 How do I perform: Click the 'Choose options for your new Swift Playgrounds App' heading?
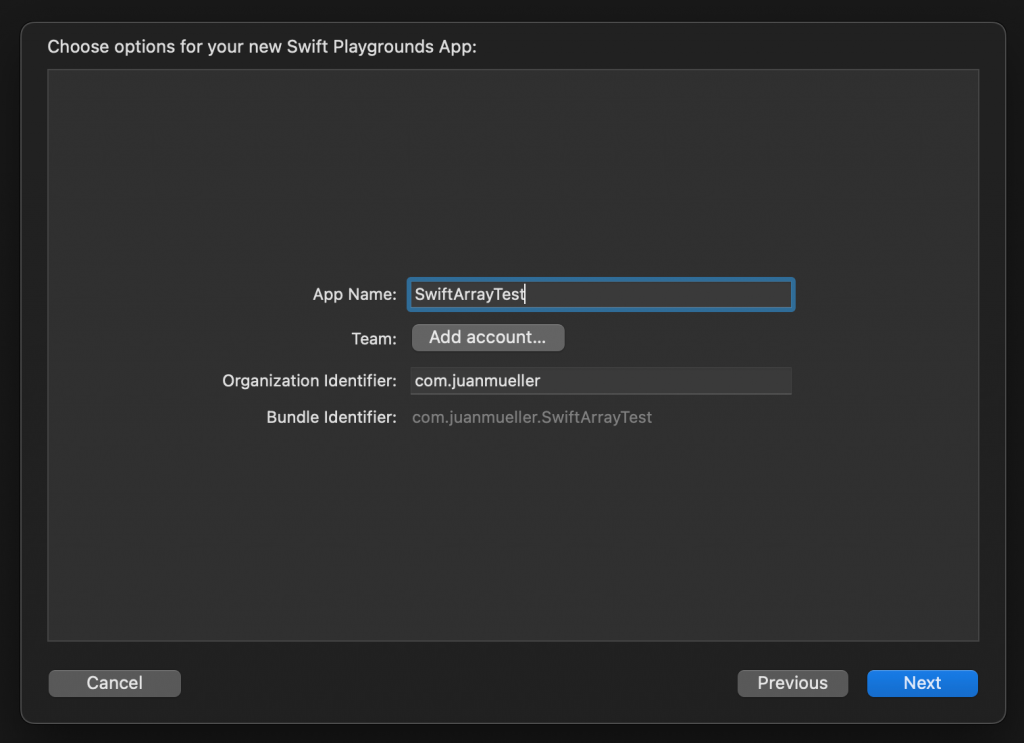pyautogui.click(x=262, y=47)
